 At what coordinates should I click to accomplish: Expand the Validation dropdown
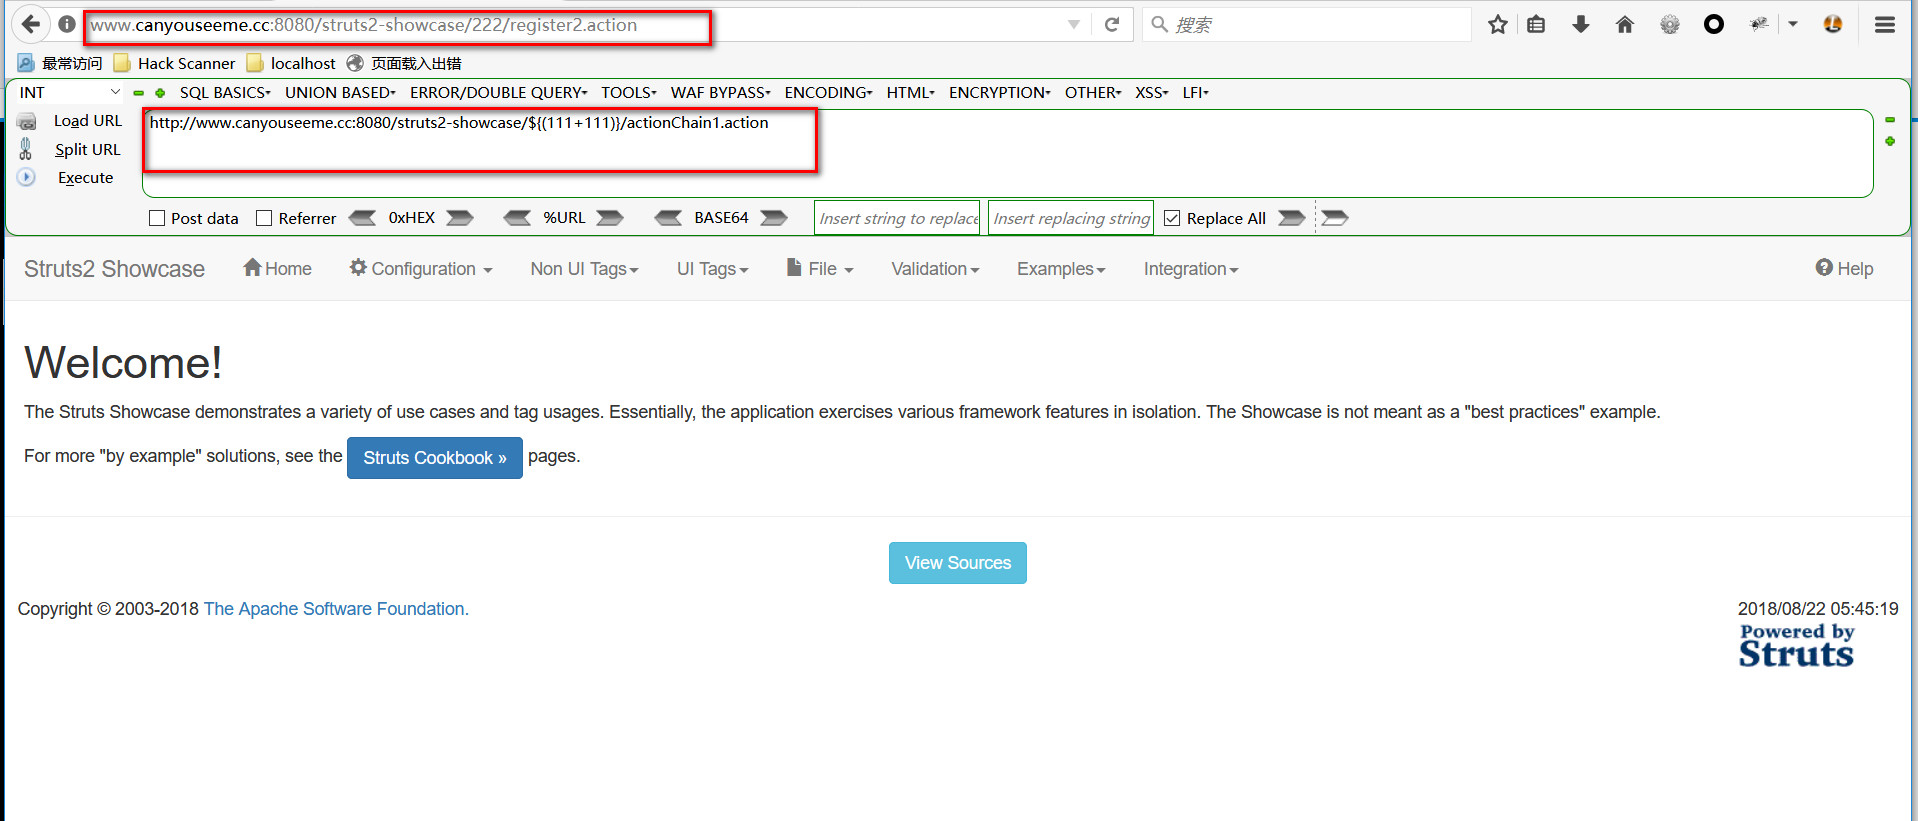pos(936,269)
